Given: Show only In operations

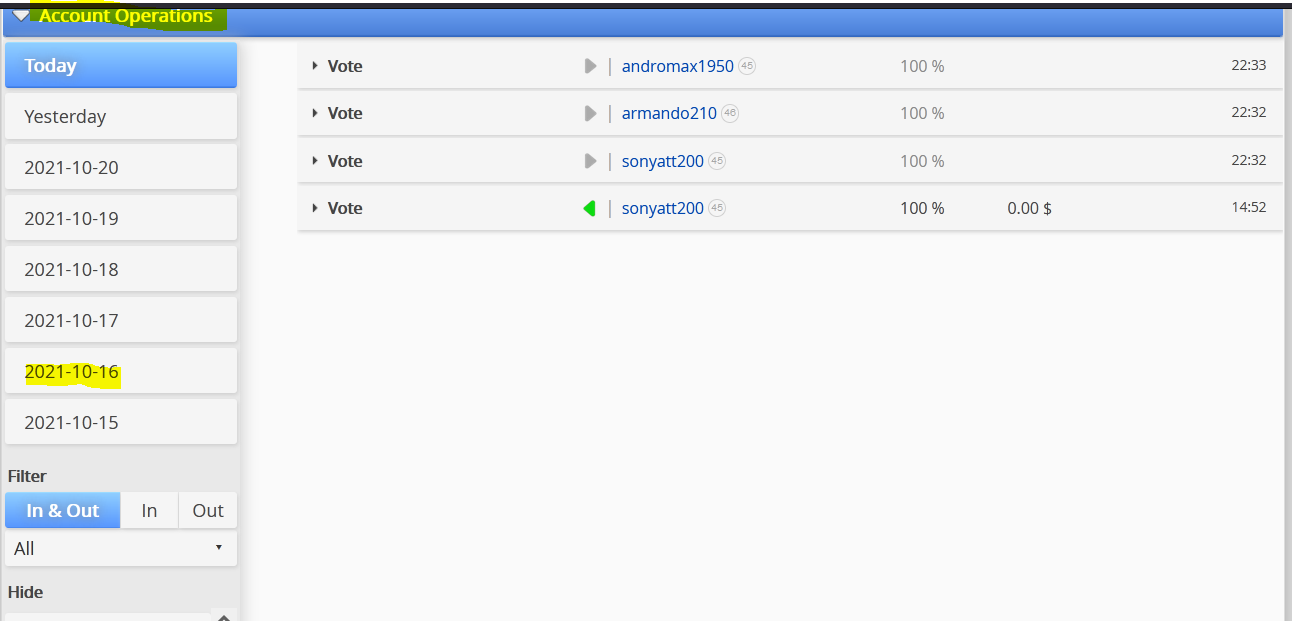Looking at the screenshot, I should tap(149, 510).
